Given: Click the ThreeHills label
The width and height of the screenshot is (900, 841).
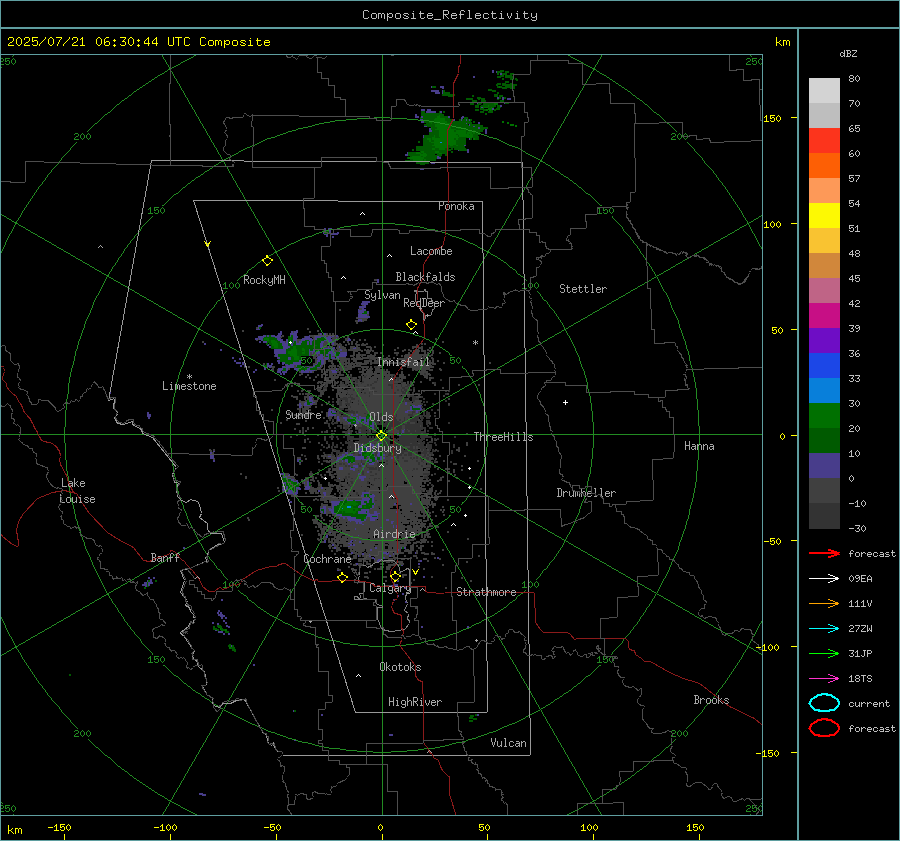Looking at the screenshot, I should tap(503, 437).
